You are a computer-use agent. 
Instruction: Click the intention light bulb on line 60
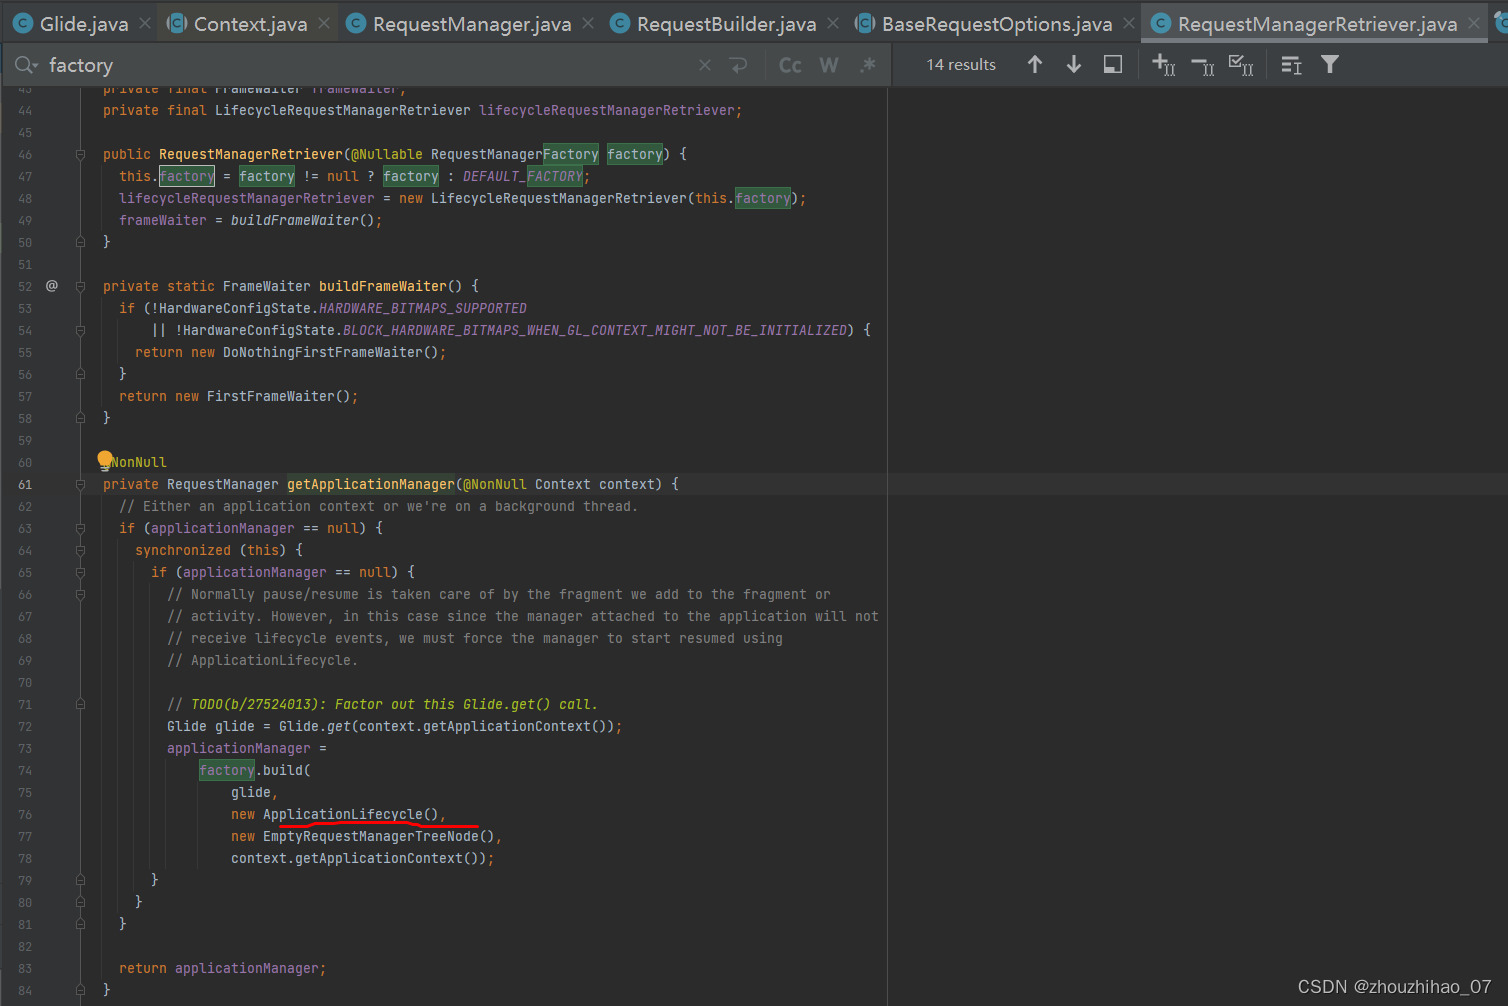tap(105, 460)
